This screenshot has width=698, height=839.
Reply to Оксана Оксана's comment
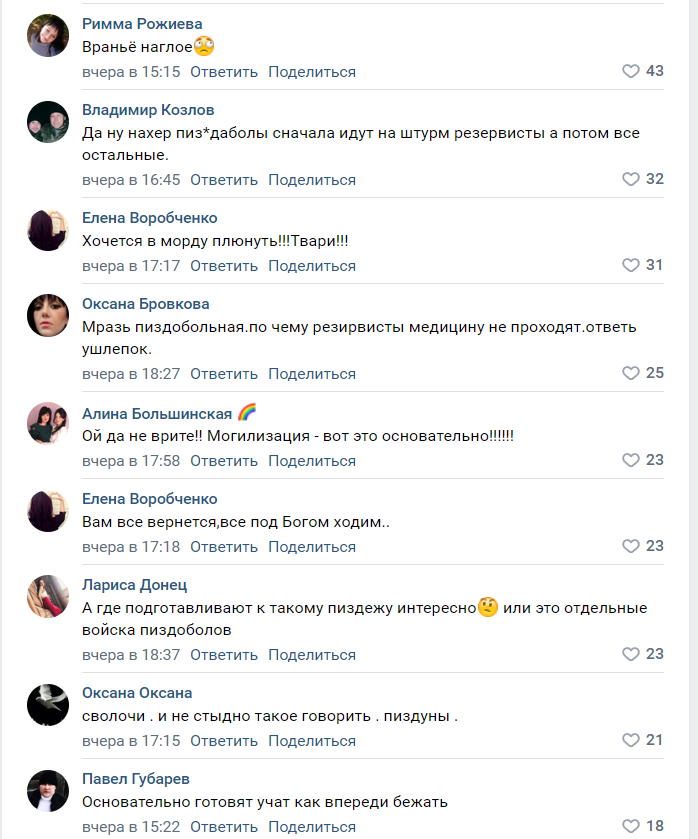click(224, 741)
